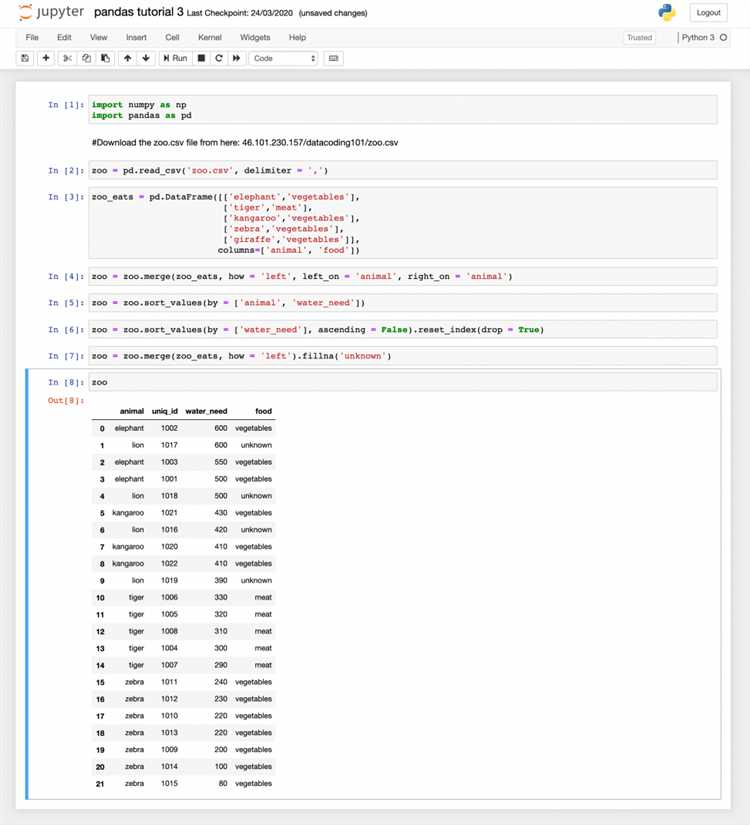Restart kernel and rerun all cells icon

coord(237,58)
